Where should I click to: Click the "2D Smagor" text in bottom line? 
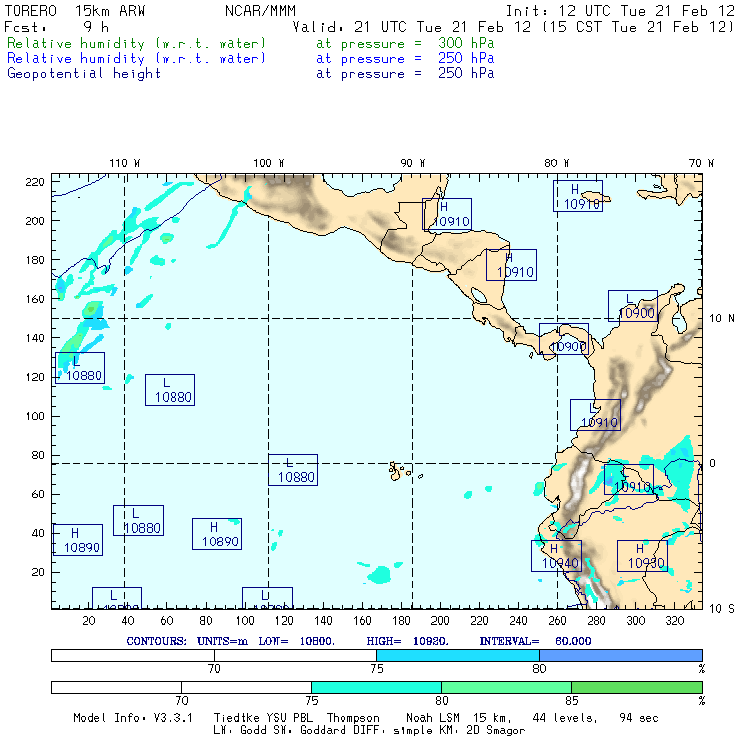[496, 730]
